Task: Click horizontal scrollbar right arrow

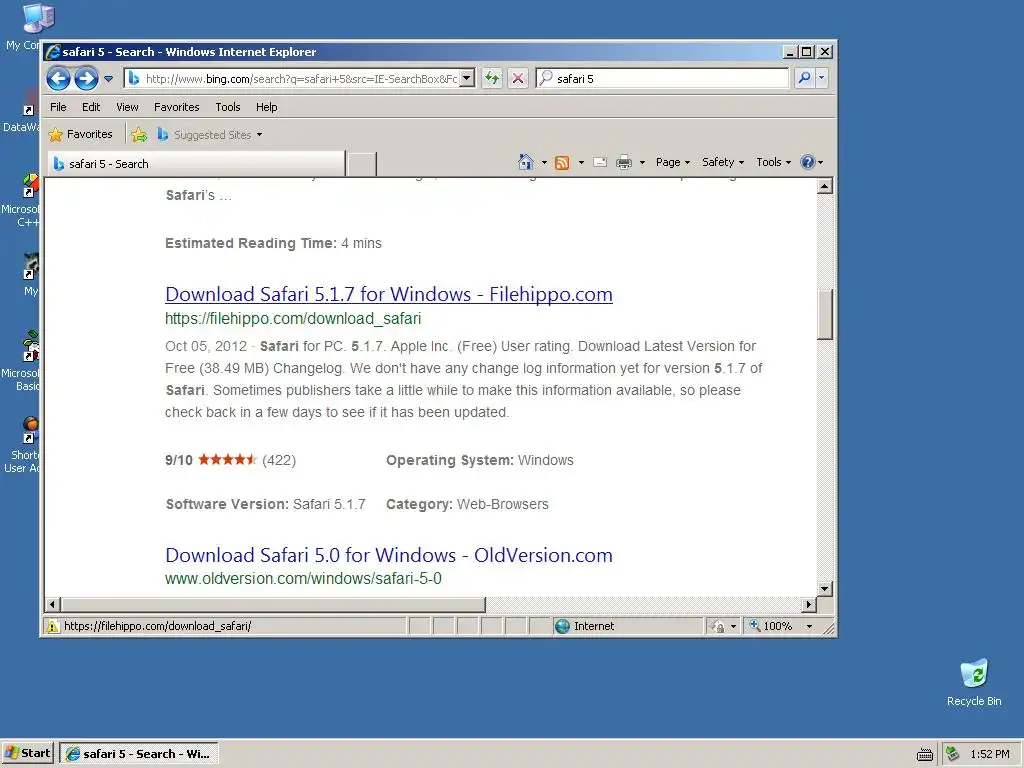Action: pos(809,605)
